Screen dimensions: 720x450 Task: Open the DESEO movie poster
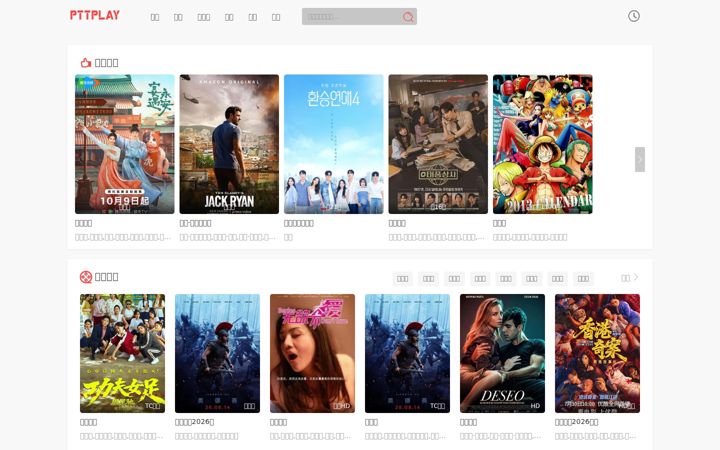[502, 353]
